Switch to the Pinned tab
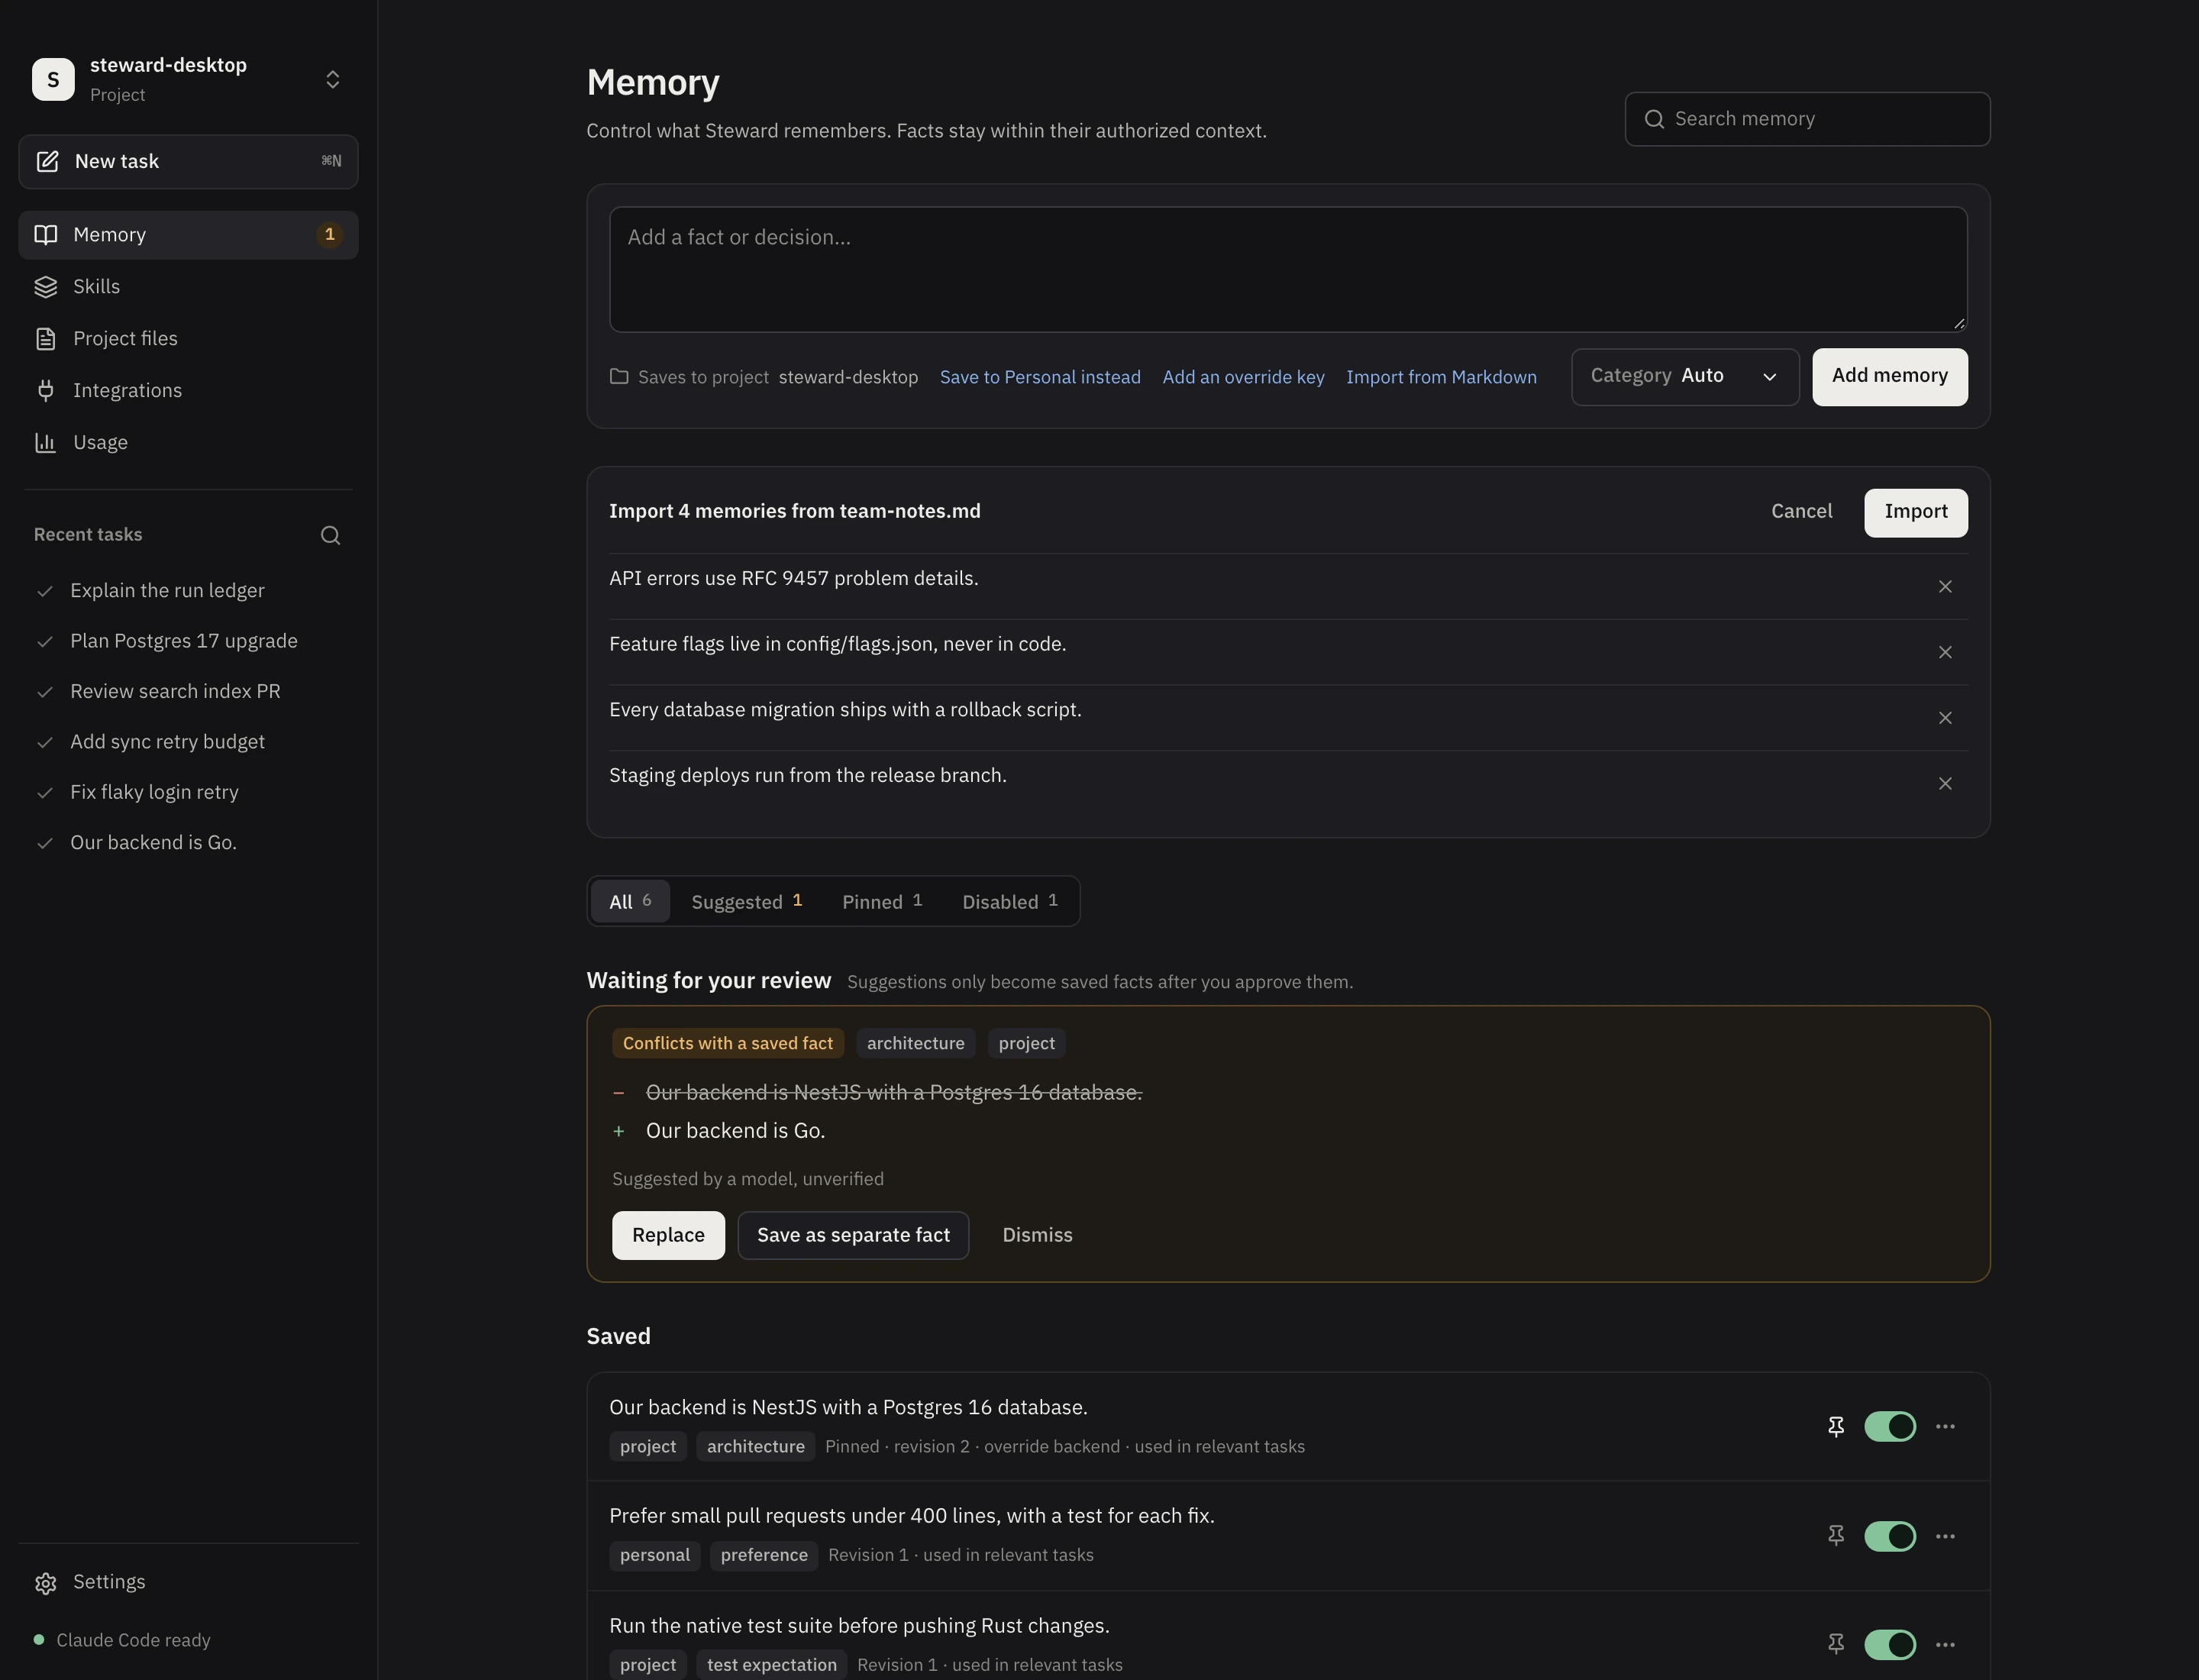This screenshot has height=1680, width=2199. (x=881, y=902)
